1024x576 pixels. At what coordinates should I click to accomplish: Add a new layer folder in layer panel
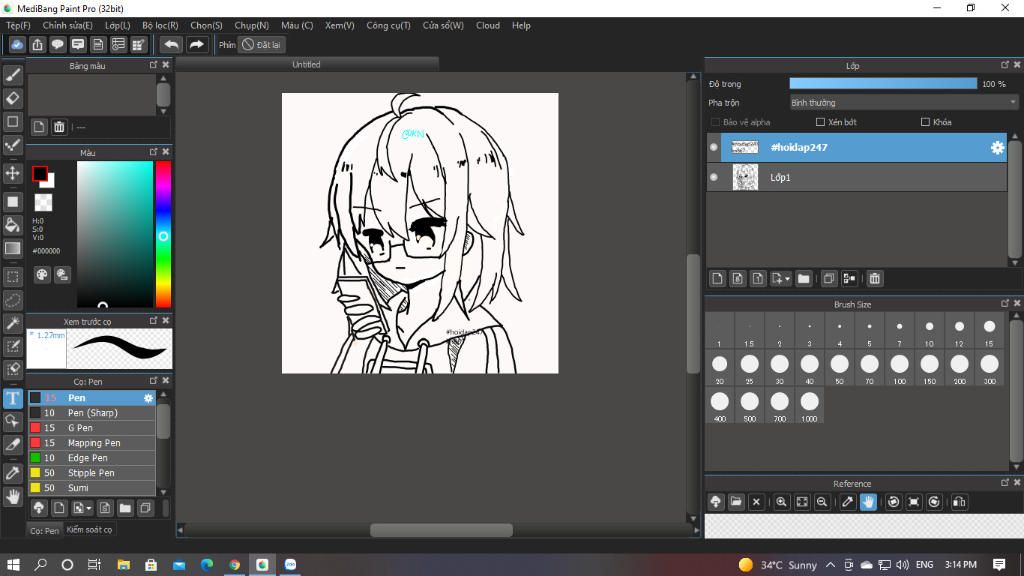coord(803,279)
